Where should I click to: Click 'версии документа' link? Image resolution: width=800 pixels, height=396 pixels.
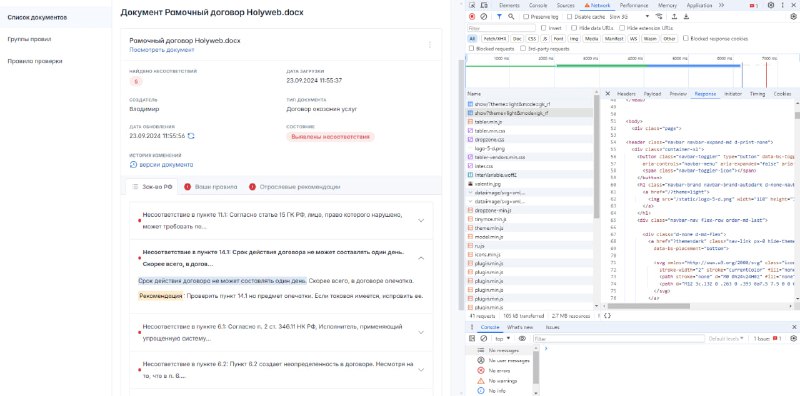[x=161, y=165]
